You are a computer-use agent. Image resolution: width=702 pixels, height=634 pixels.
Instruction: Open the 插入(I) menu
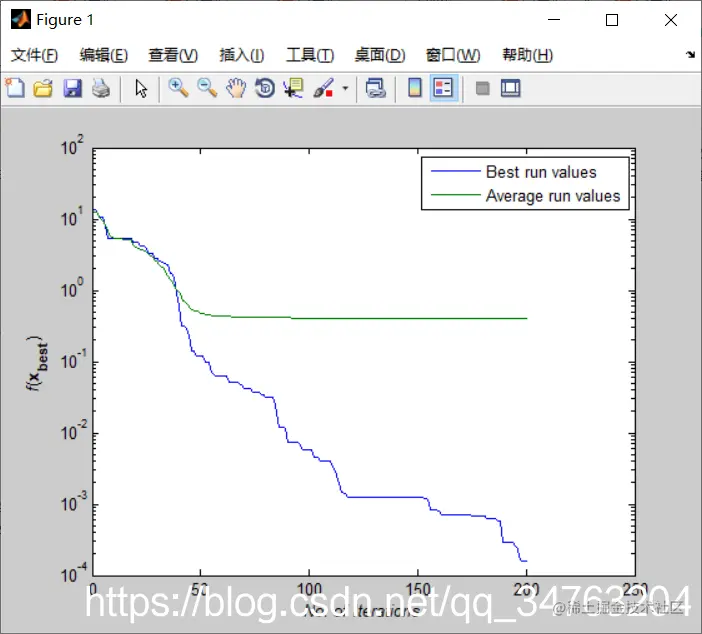click(242, 55)
